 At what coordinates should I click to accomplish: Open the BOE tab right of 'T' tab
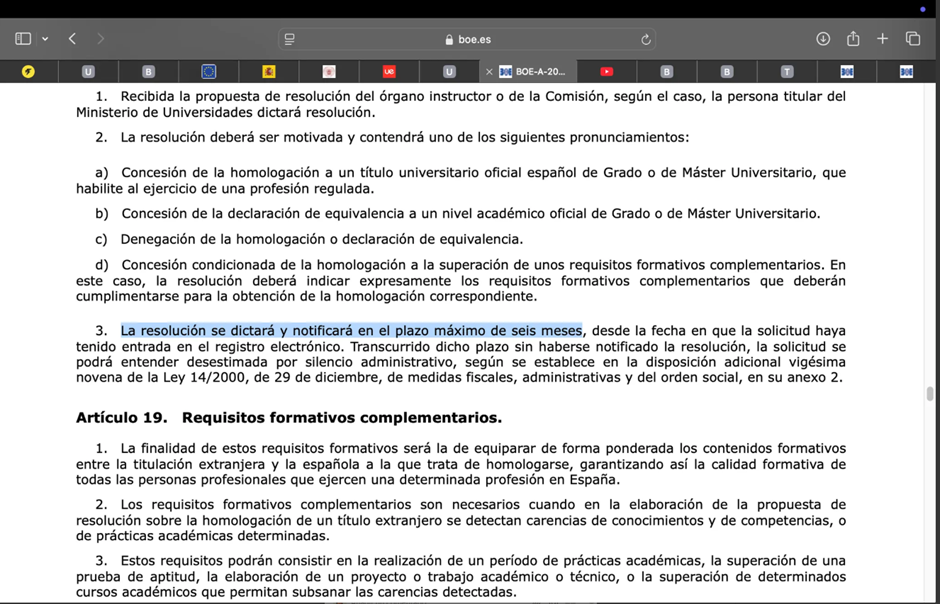pos(847,72)
